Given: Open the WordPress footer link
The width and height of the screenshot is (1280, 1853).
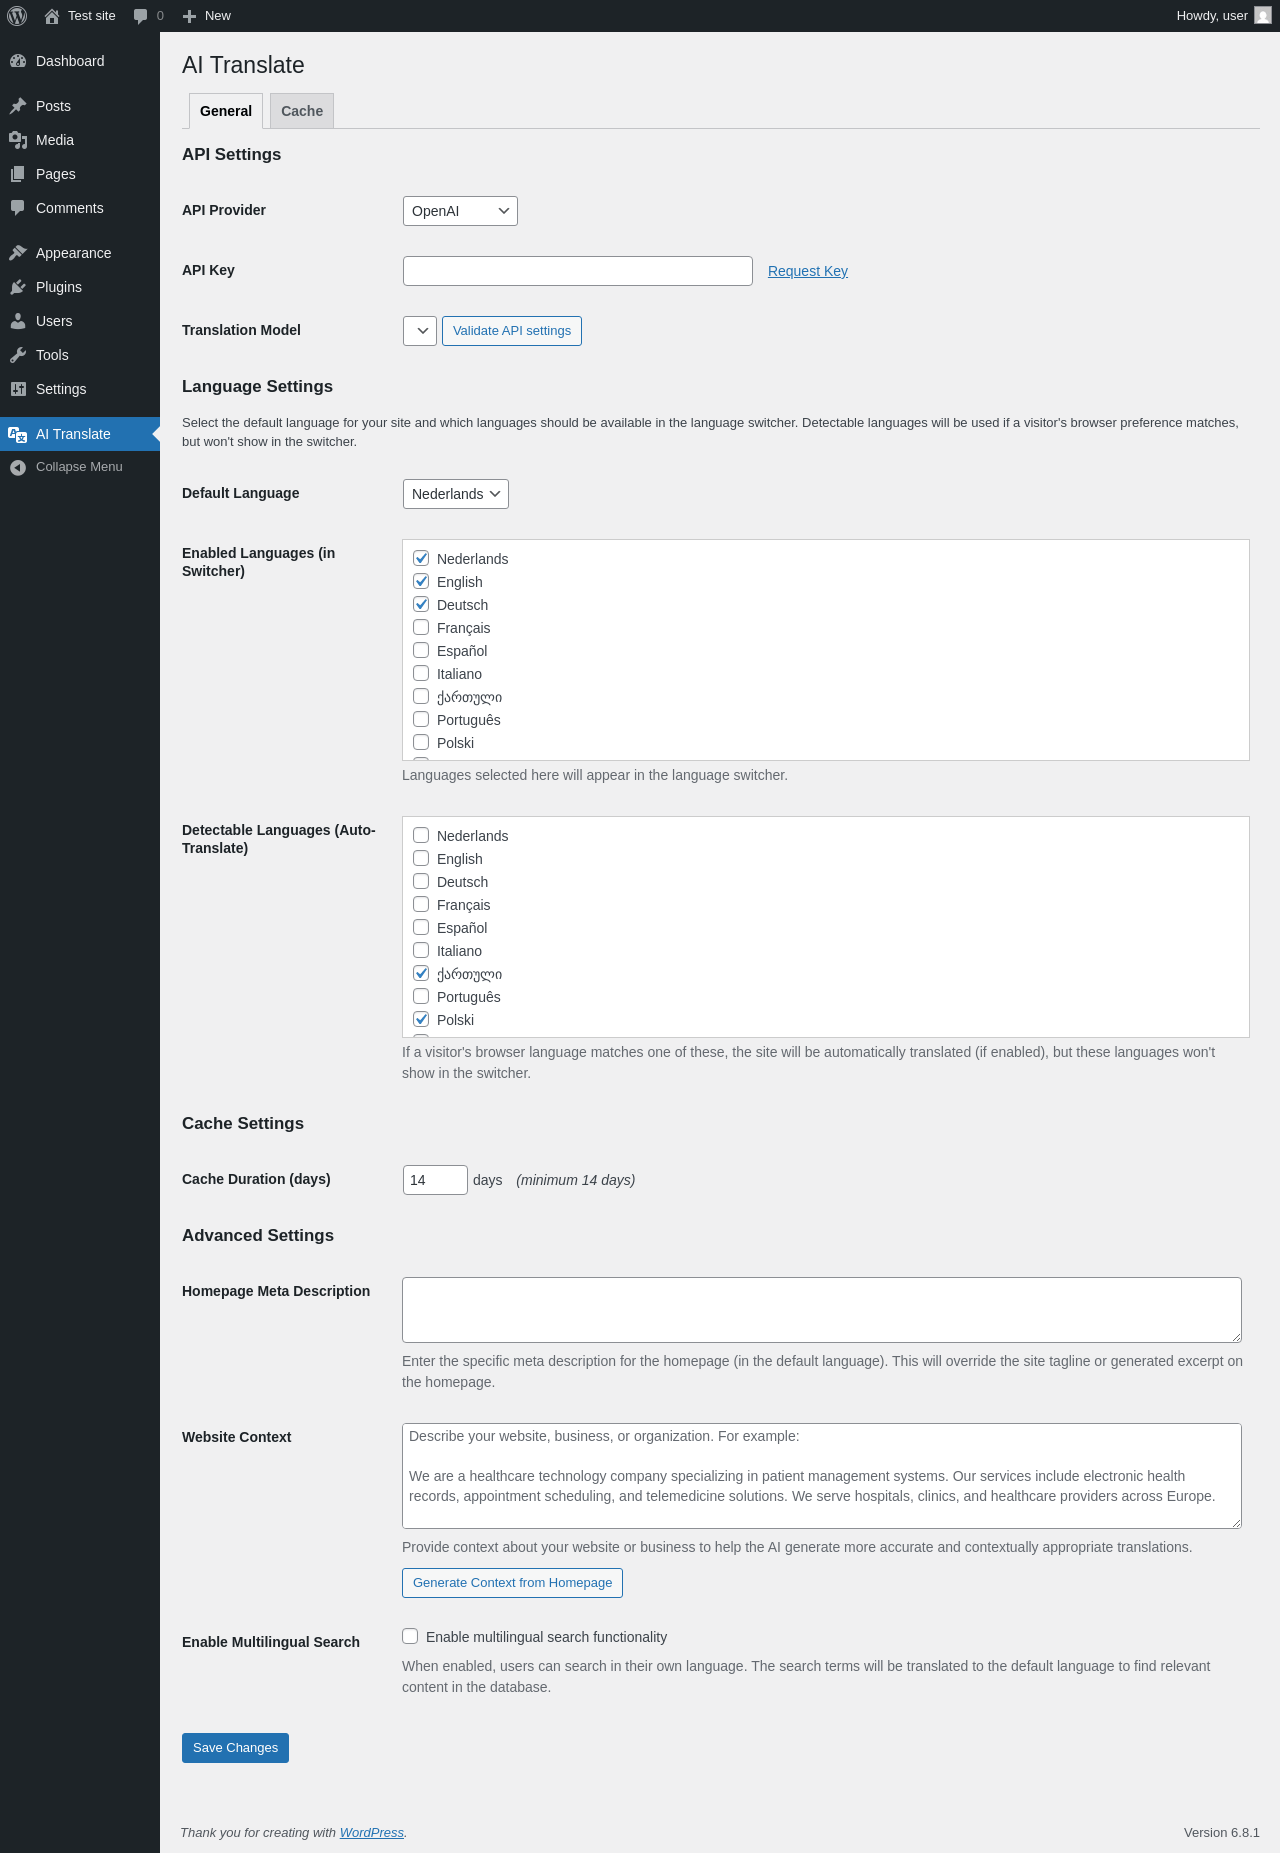Looking at the screenshot, I should [372, 1833].
